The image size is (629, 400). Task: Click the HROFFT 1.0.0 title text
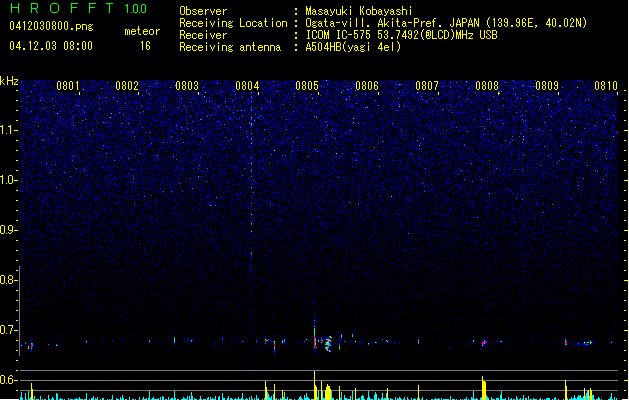[x=78, y=8]
